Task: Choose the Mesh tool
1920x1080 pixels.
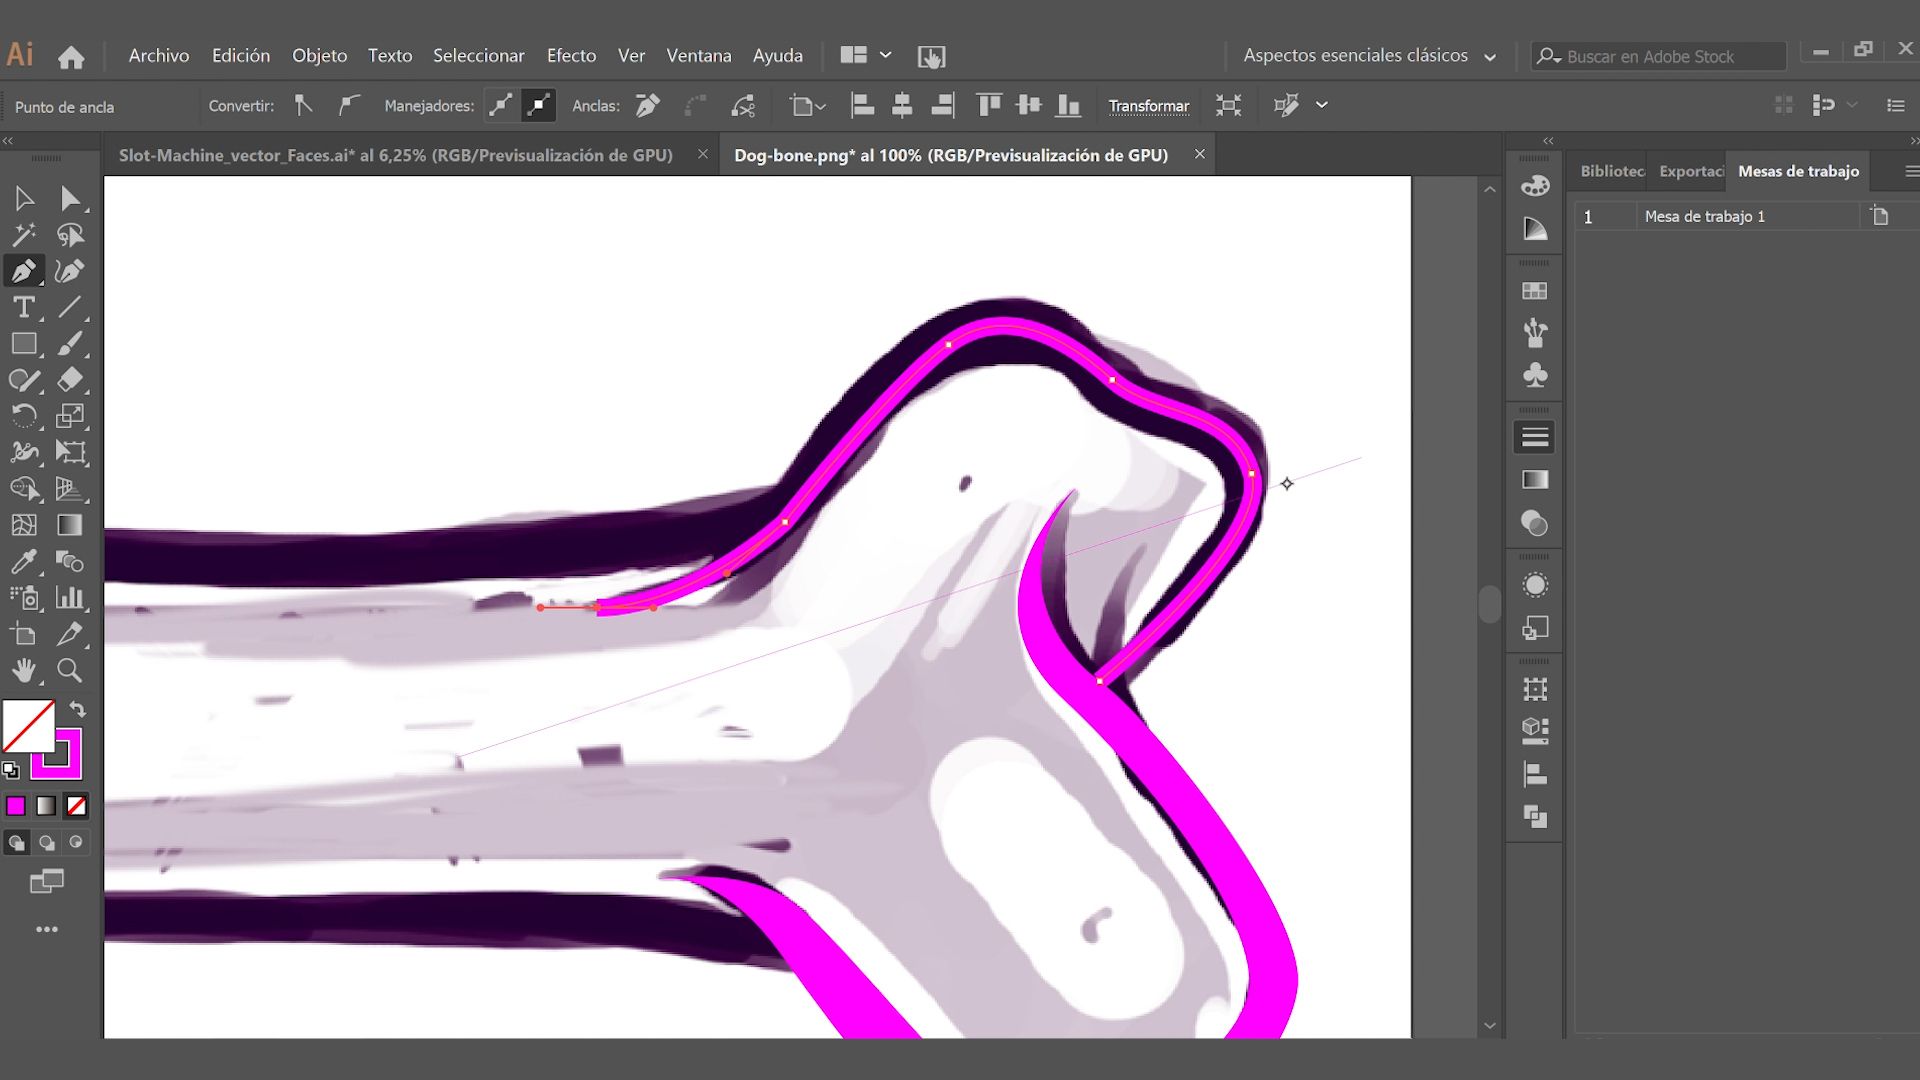Action: (x=24, y=525)
